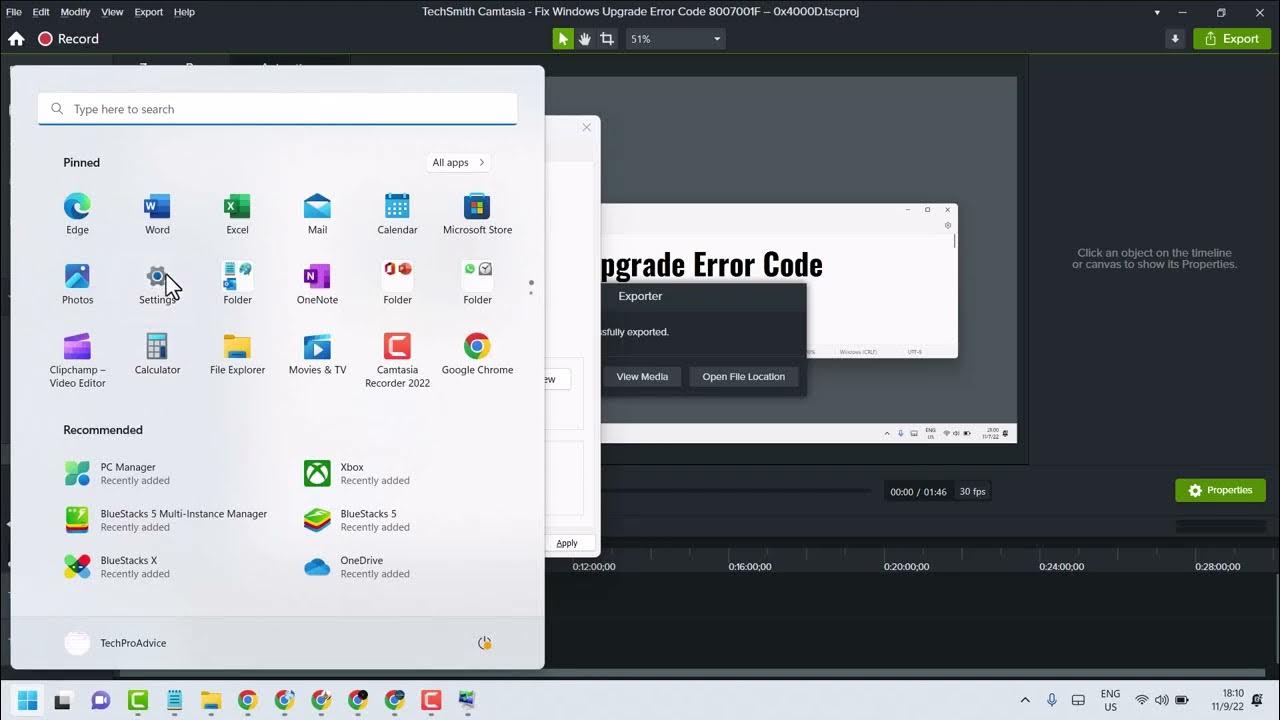
Task: Start a recording with Record button
Action: tap(68, 39)
